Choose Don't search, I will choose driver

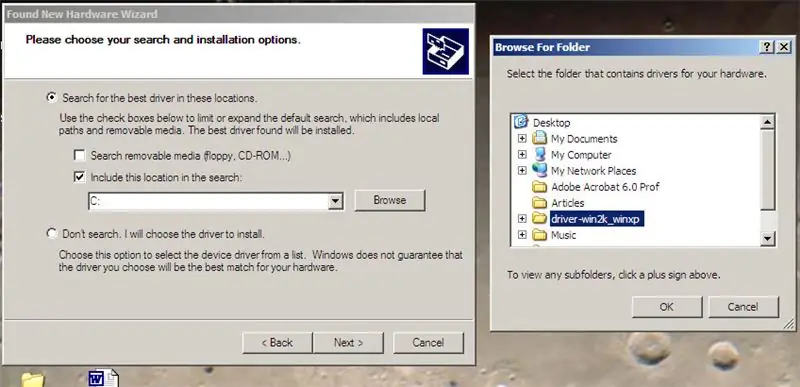(52, 234)
